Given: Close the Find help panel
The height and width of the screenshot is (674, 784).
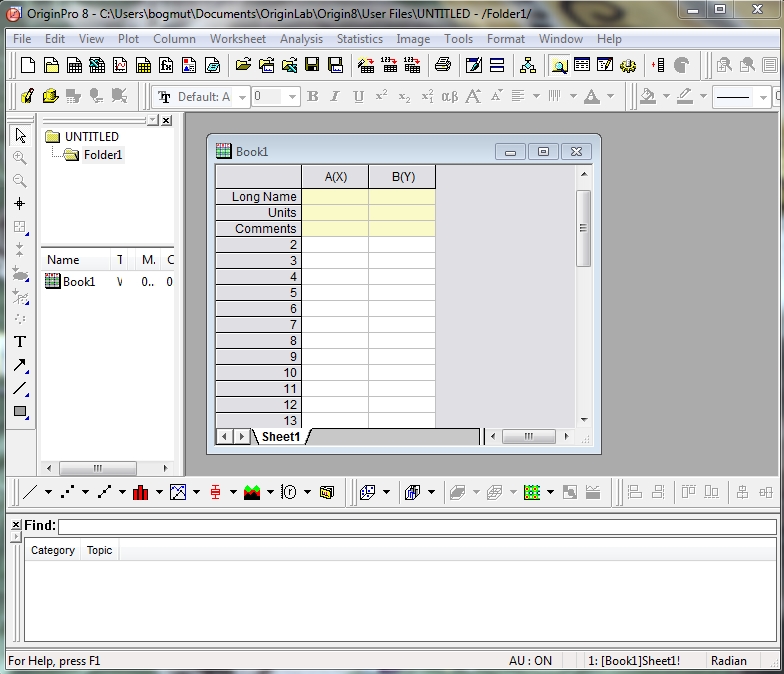Looking at the screenshot, I should 16,524.
